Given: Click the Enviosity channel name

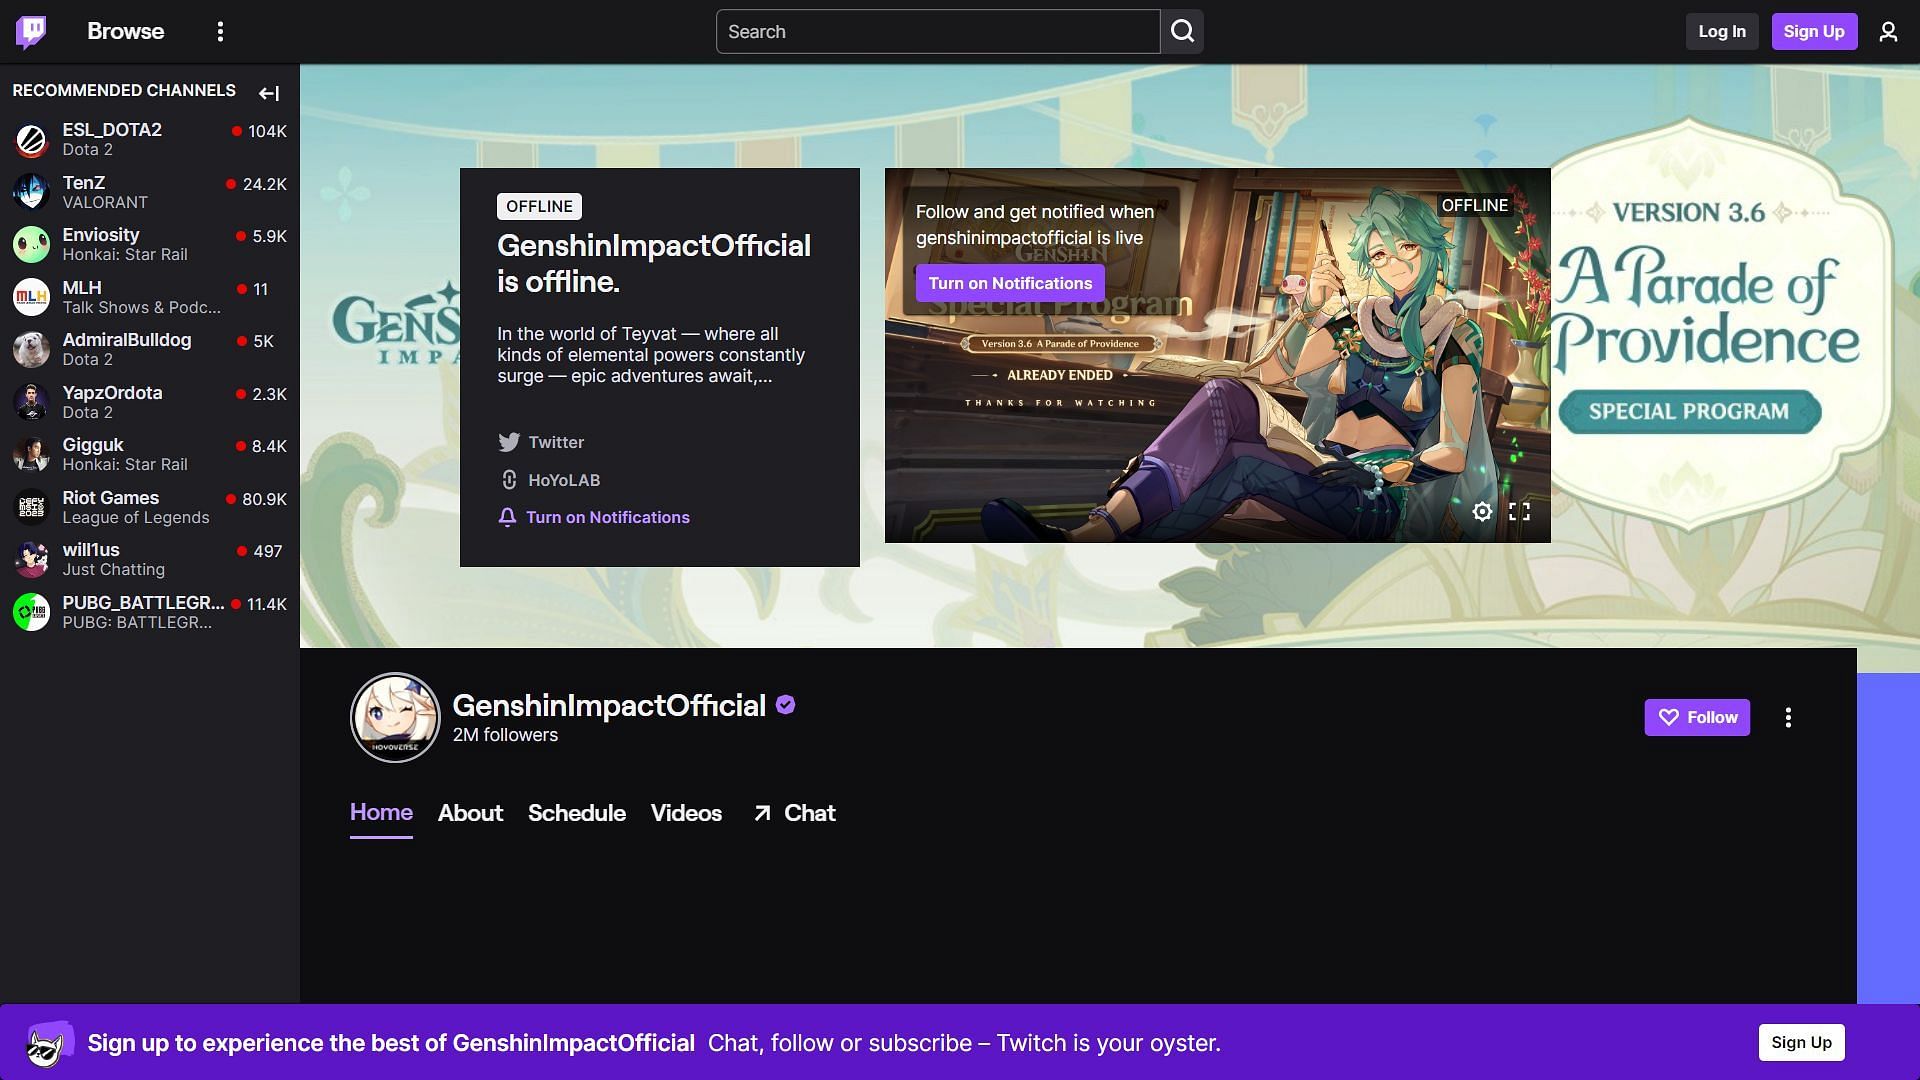Looking at the screenshot, I should [x=101, y=235].
